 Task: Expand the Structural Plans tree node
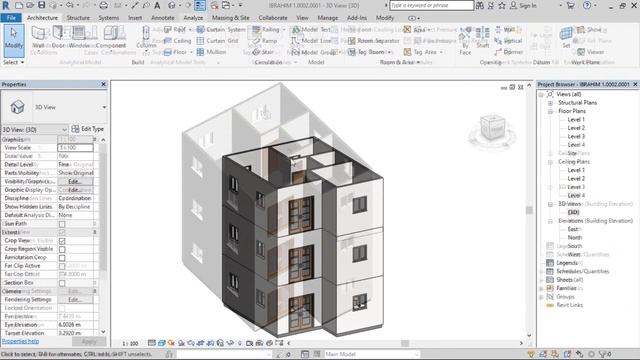pyautogui.click(x=550, y=103)
